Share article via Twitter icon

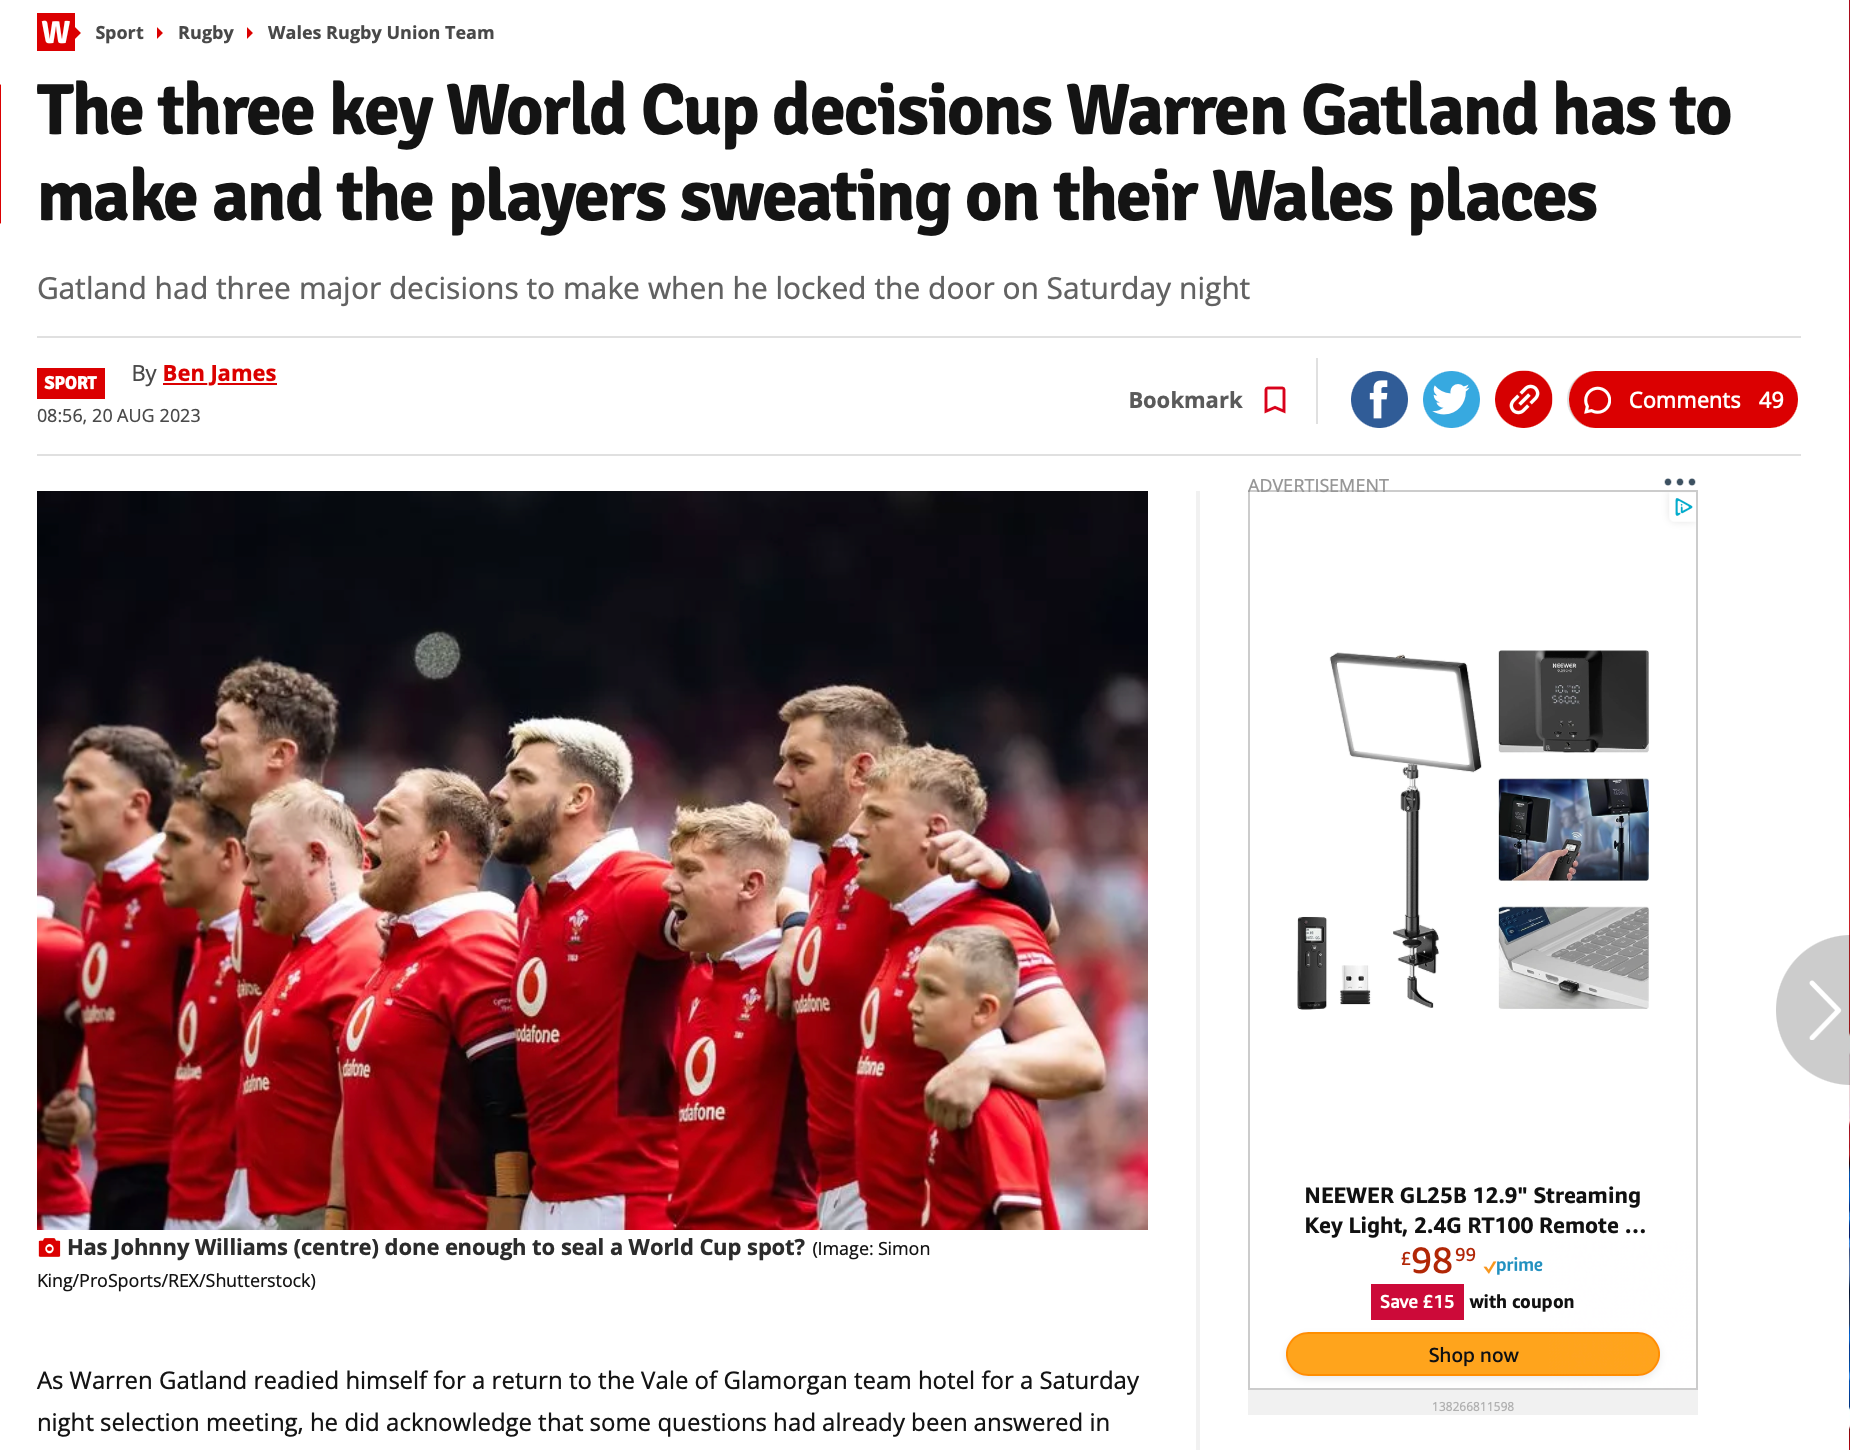[1451, 400]
